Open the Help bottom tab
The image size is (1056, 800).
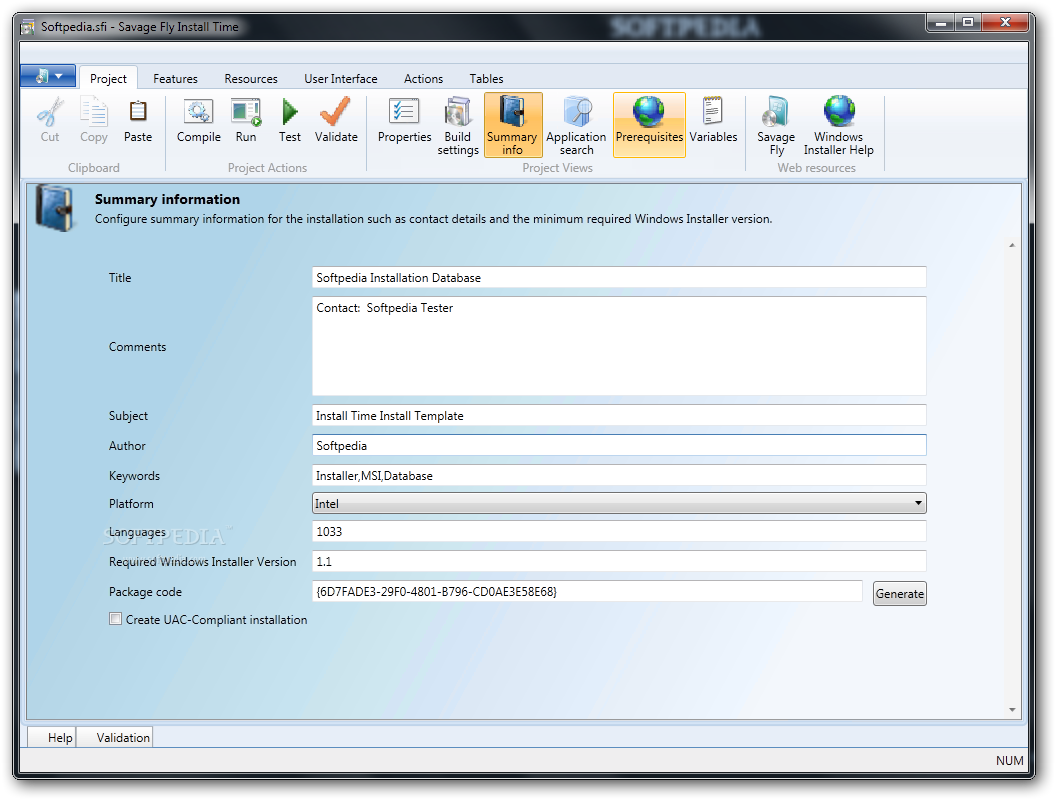[x=52, y=737]
